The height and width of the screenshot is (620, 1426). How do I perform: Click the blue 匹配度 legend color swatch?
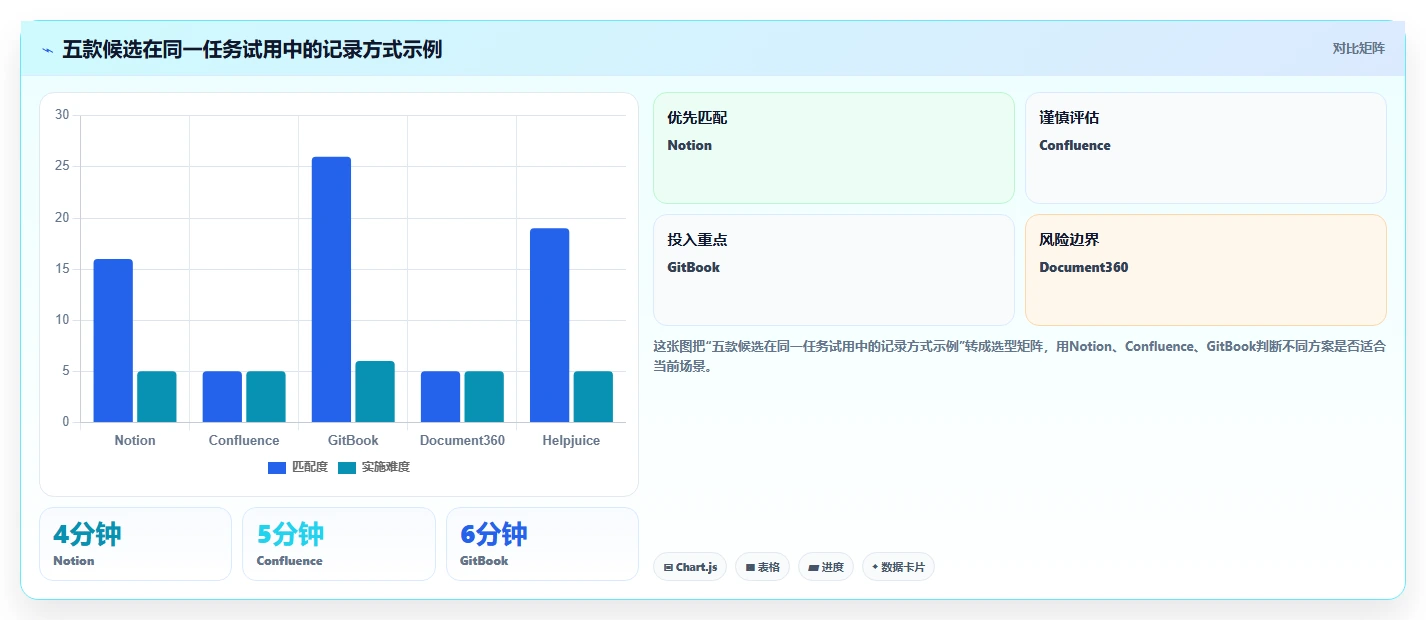point(277,467)
